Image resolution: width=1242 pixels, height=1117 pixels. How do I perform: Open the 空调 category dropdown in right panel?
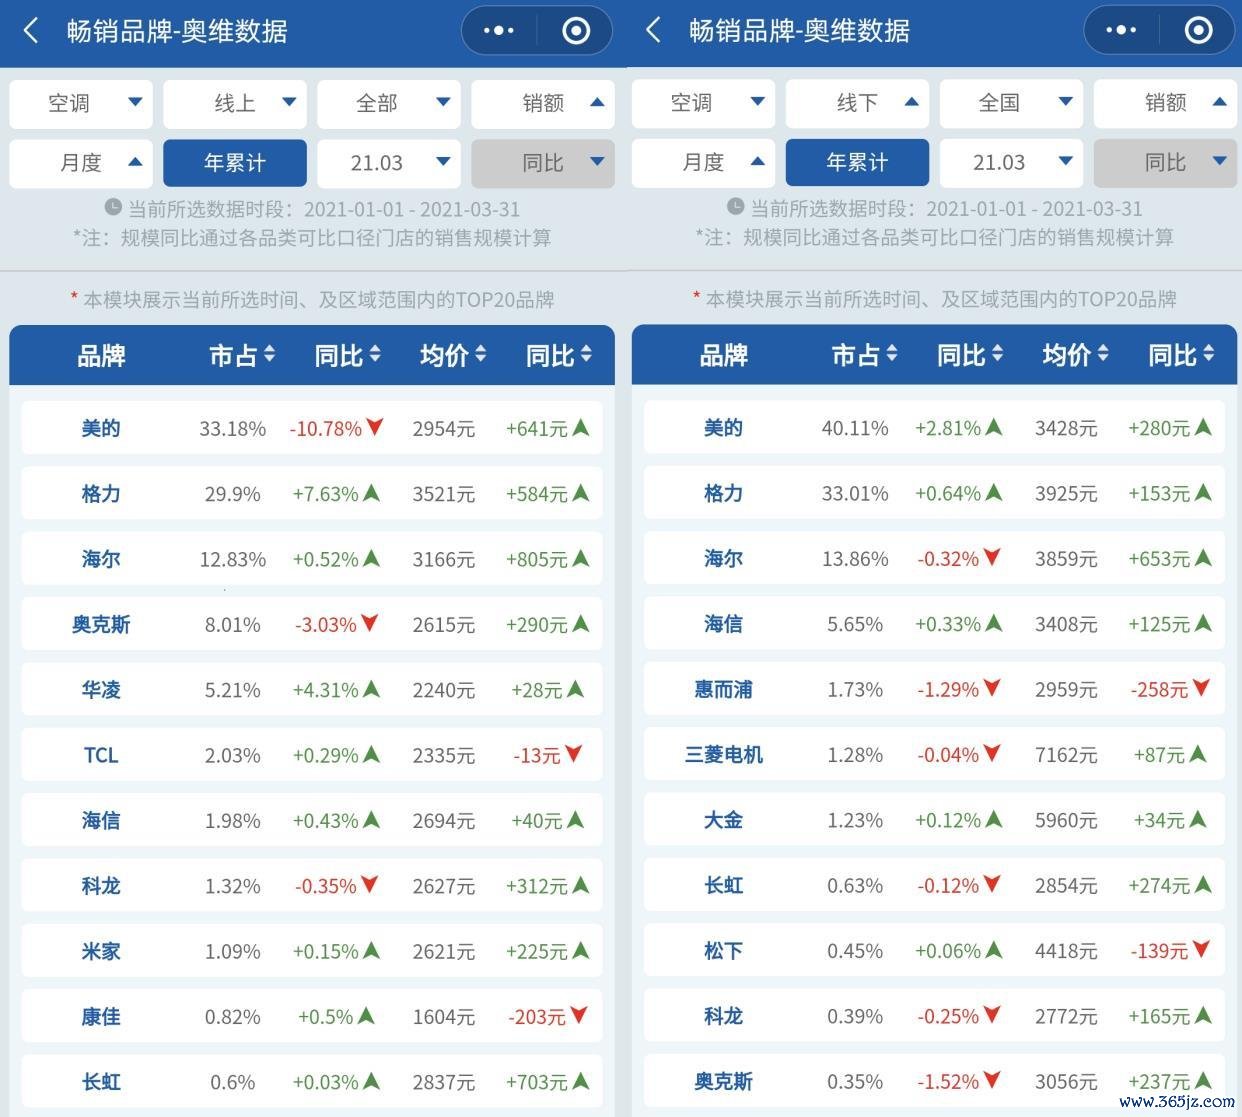click(704, 103)
